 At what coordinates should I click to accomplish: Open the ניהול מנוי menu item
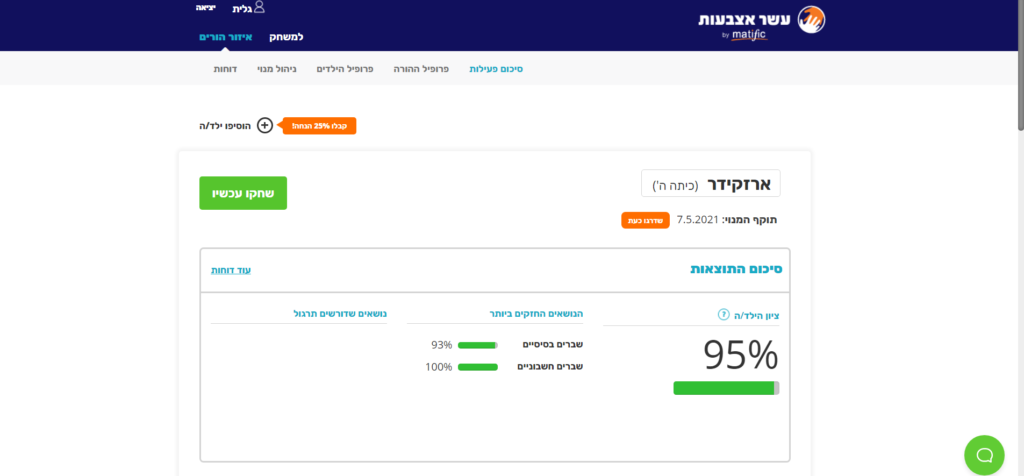click(277, 69)
